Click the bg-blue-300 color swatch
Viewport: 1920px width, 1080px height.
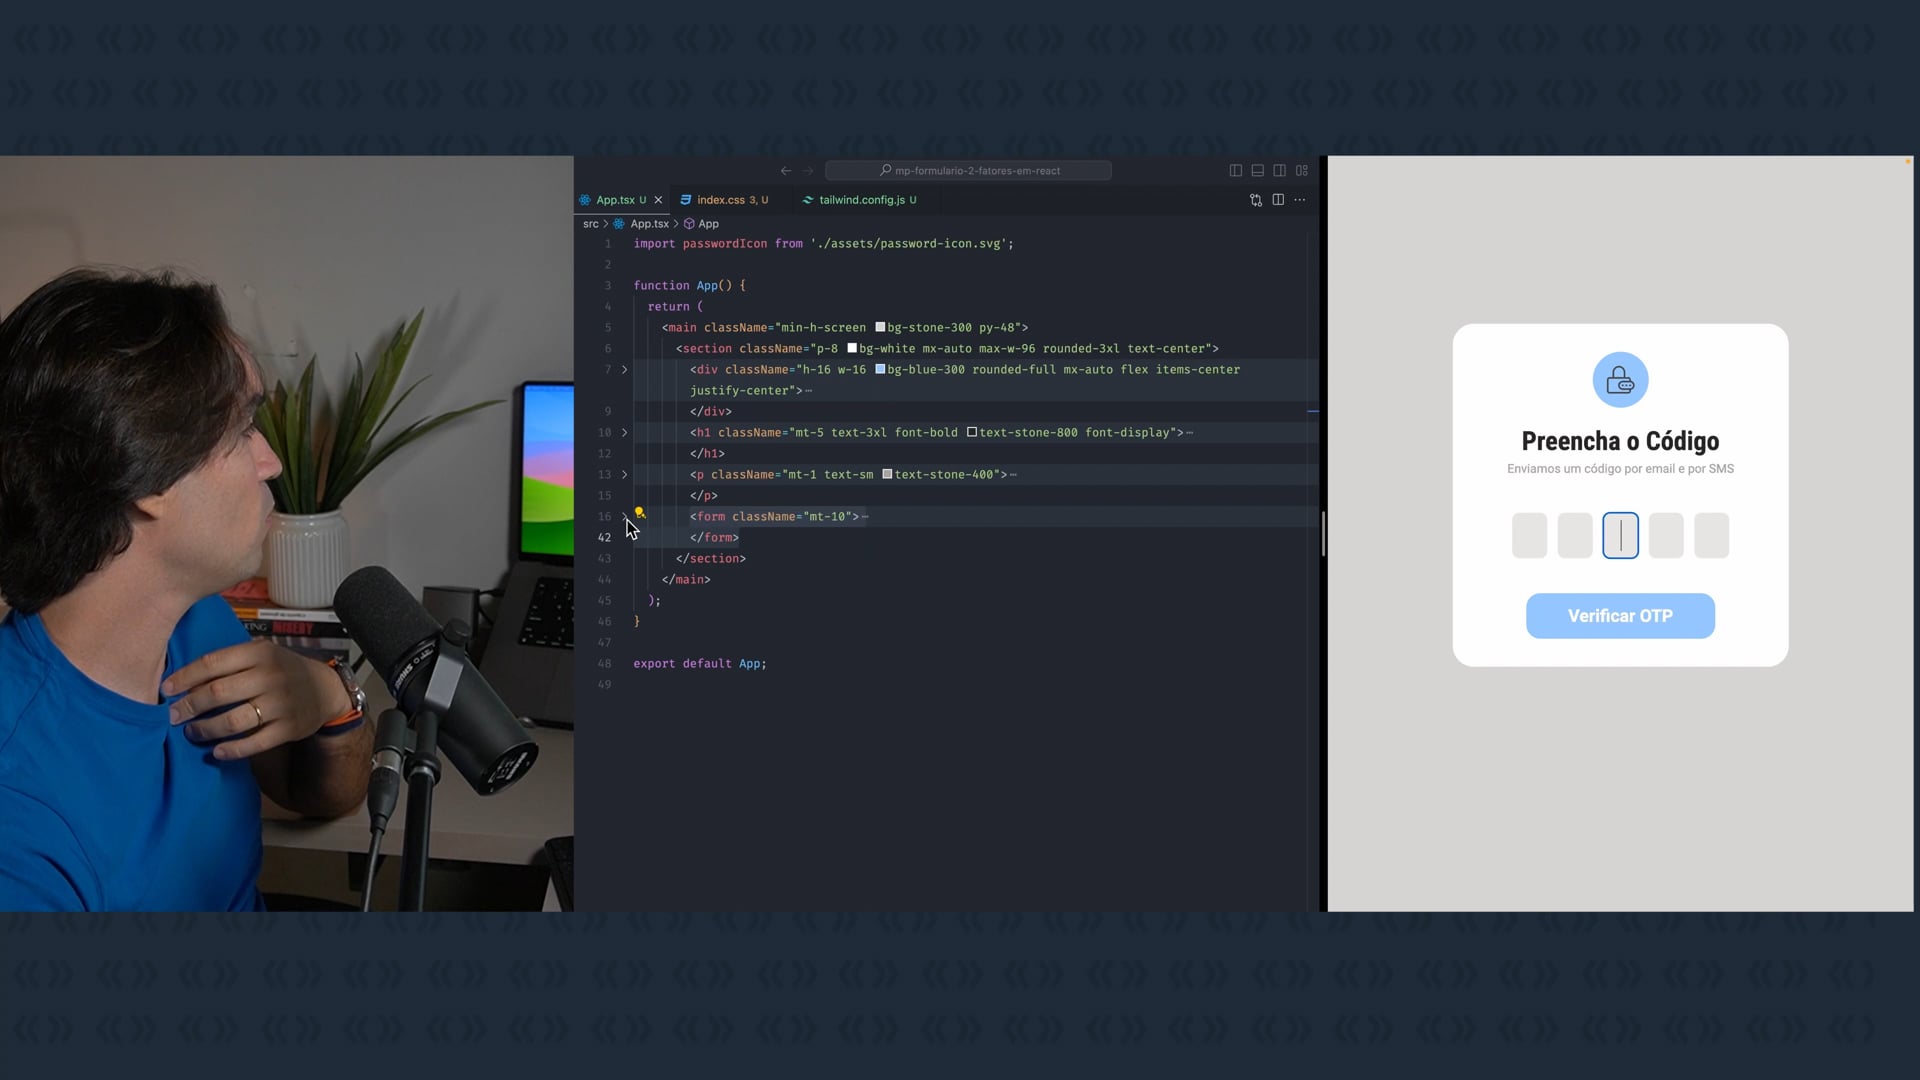click(x=880, y=370)
